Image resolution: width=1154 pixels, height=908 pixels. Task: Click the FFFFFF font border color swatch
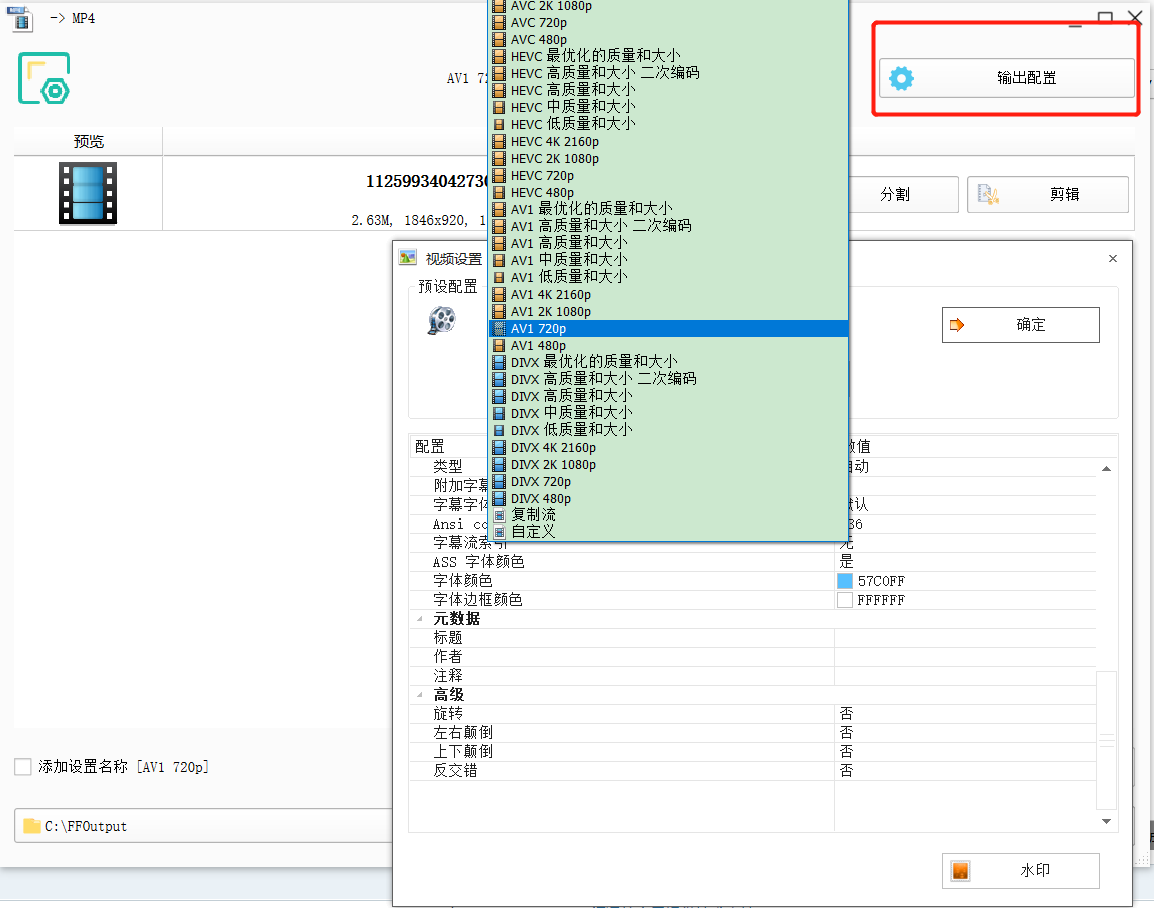click(845, 600)
